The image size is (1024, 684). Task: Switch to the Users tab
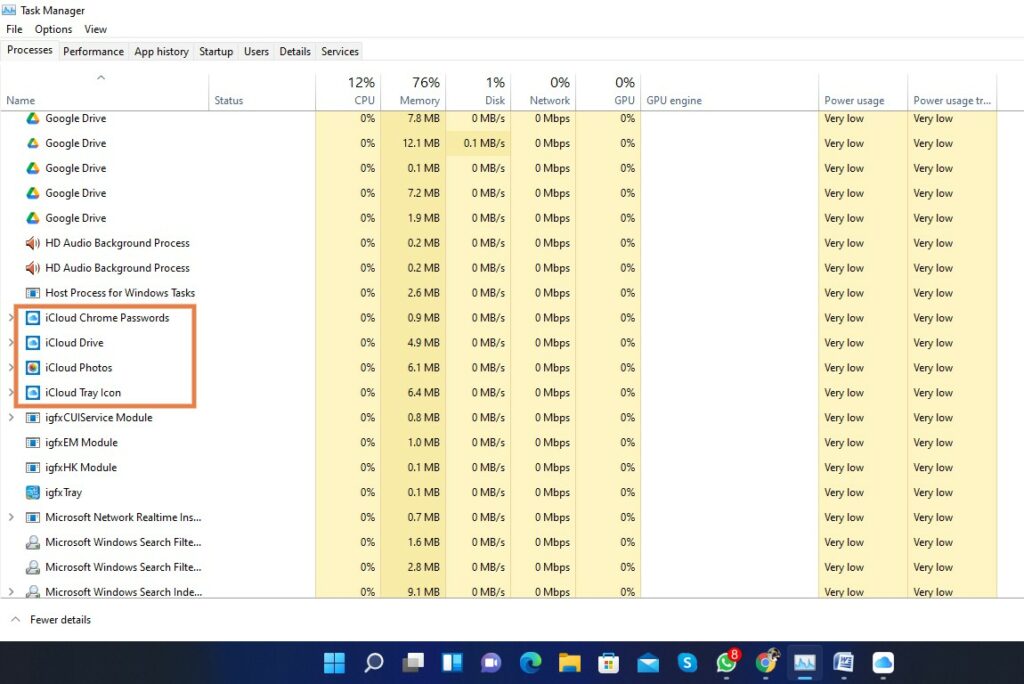tap(256, 52)
